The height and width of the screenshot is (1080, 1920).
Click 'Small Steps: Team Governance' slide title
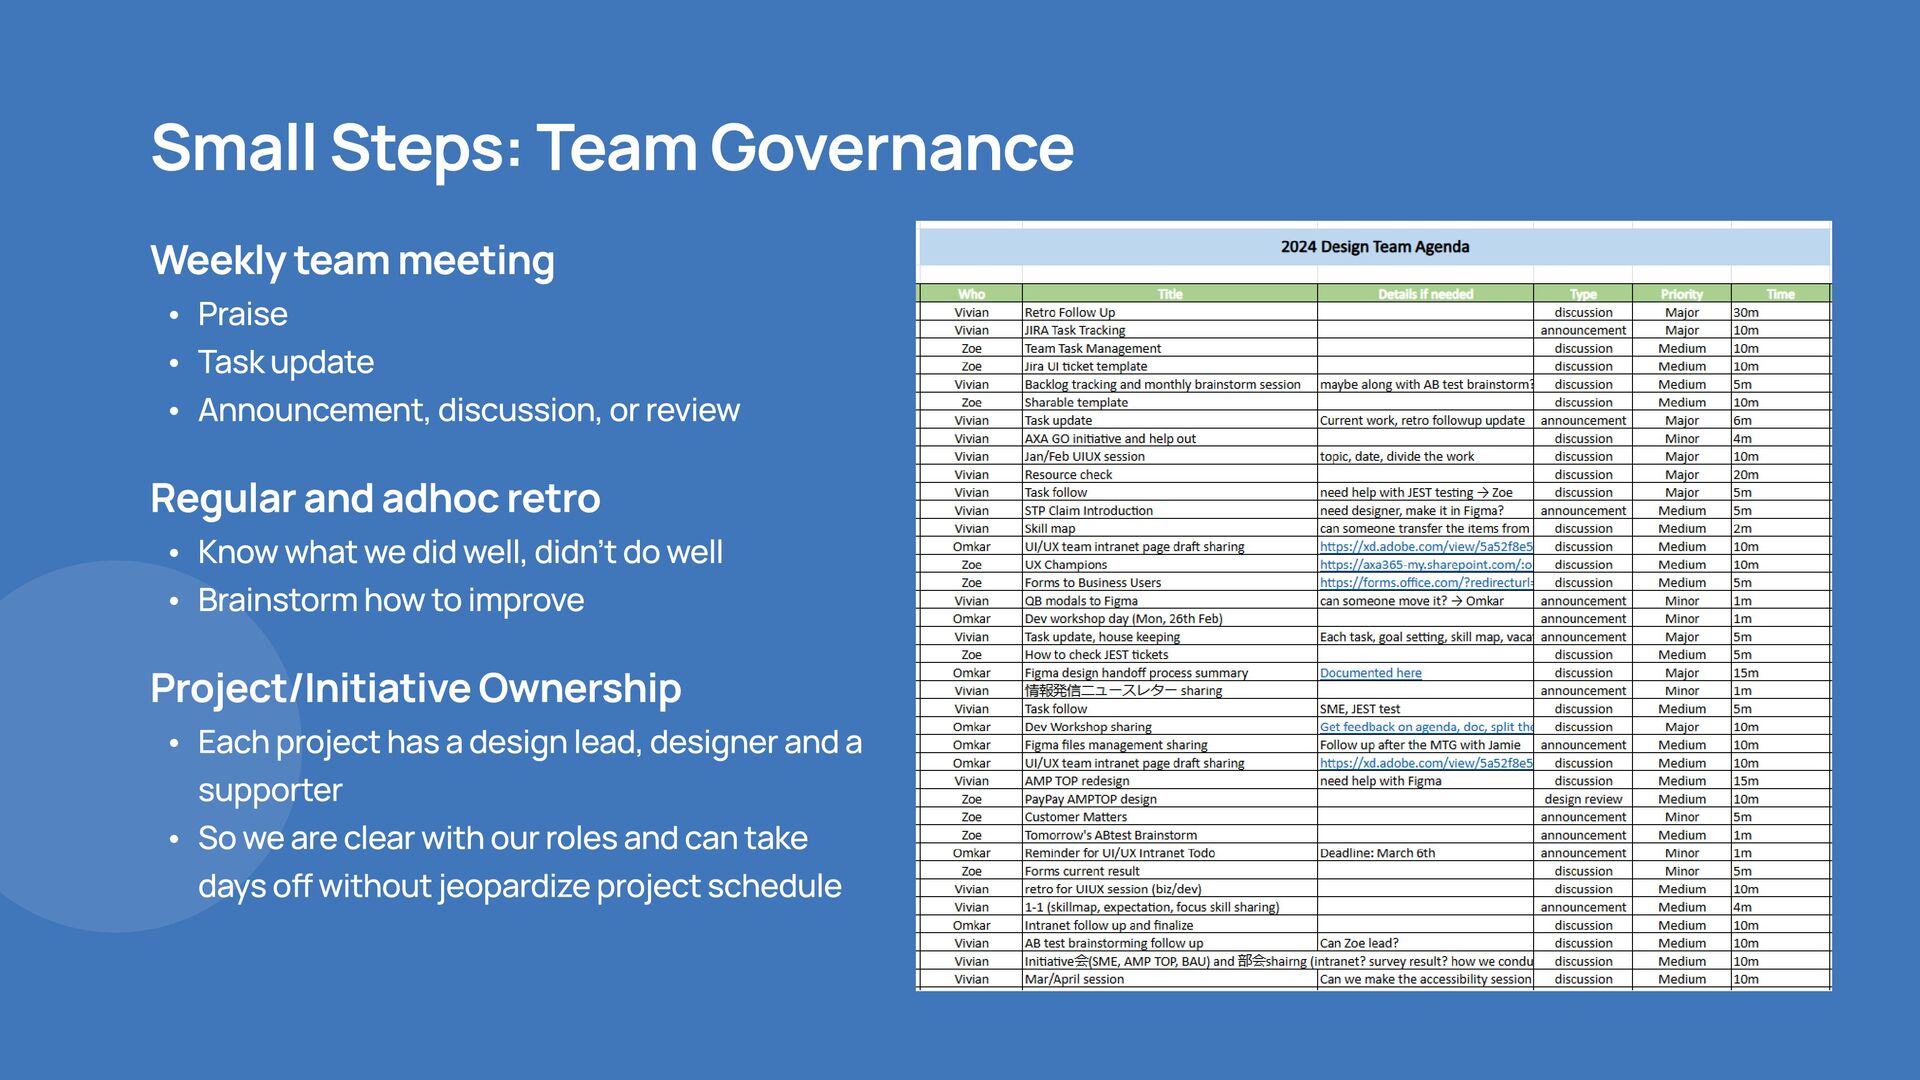[612, 148]
